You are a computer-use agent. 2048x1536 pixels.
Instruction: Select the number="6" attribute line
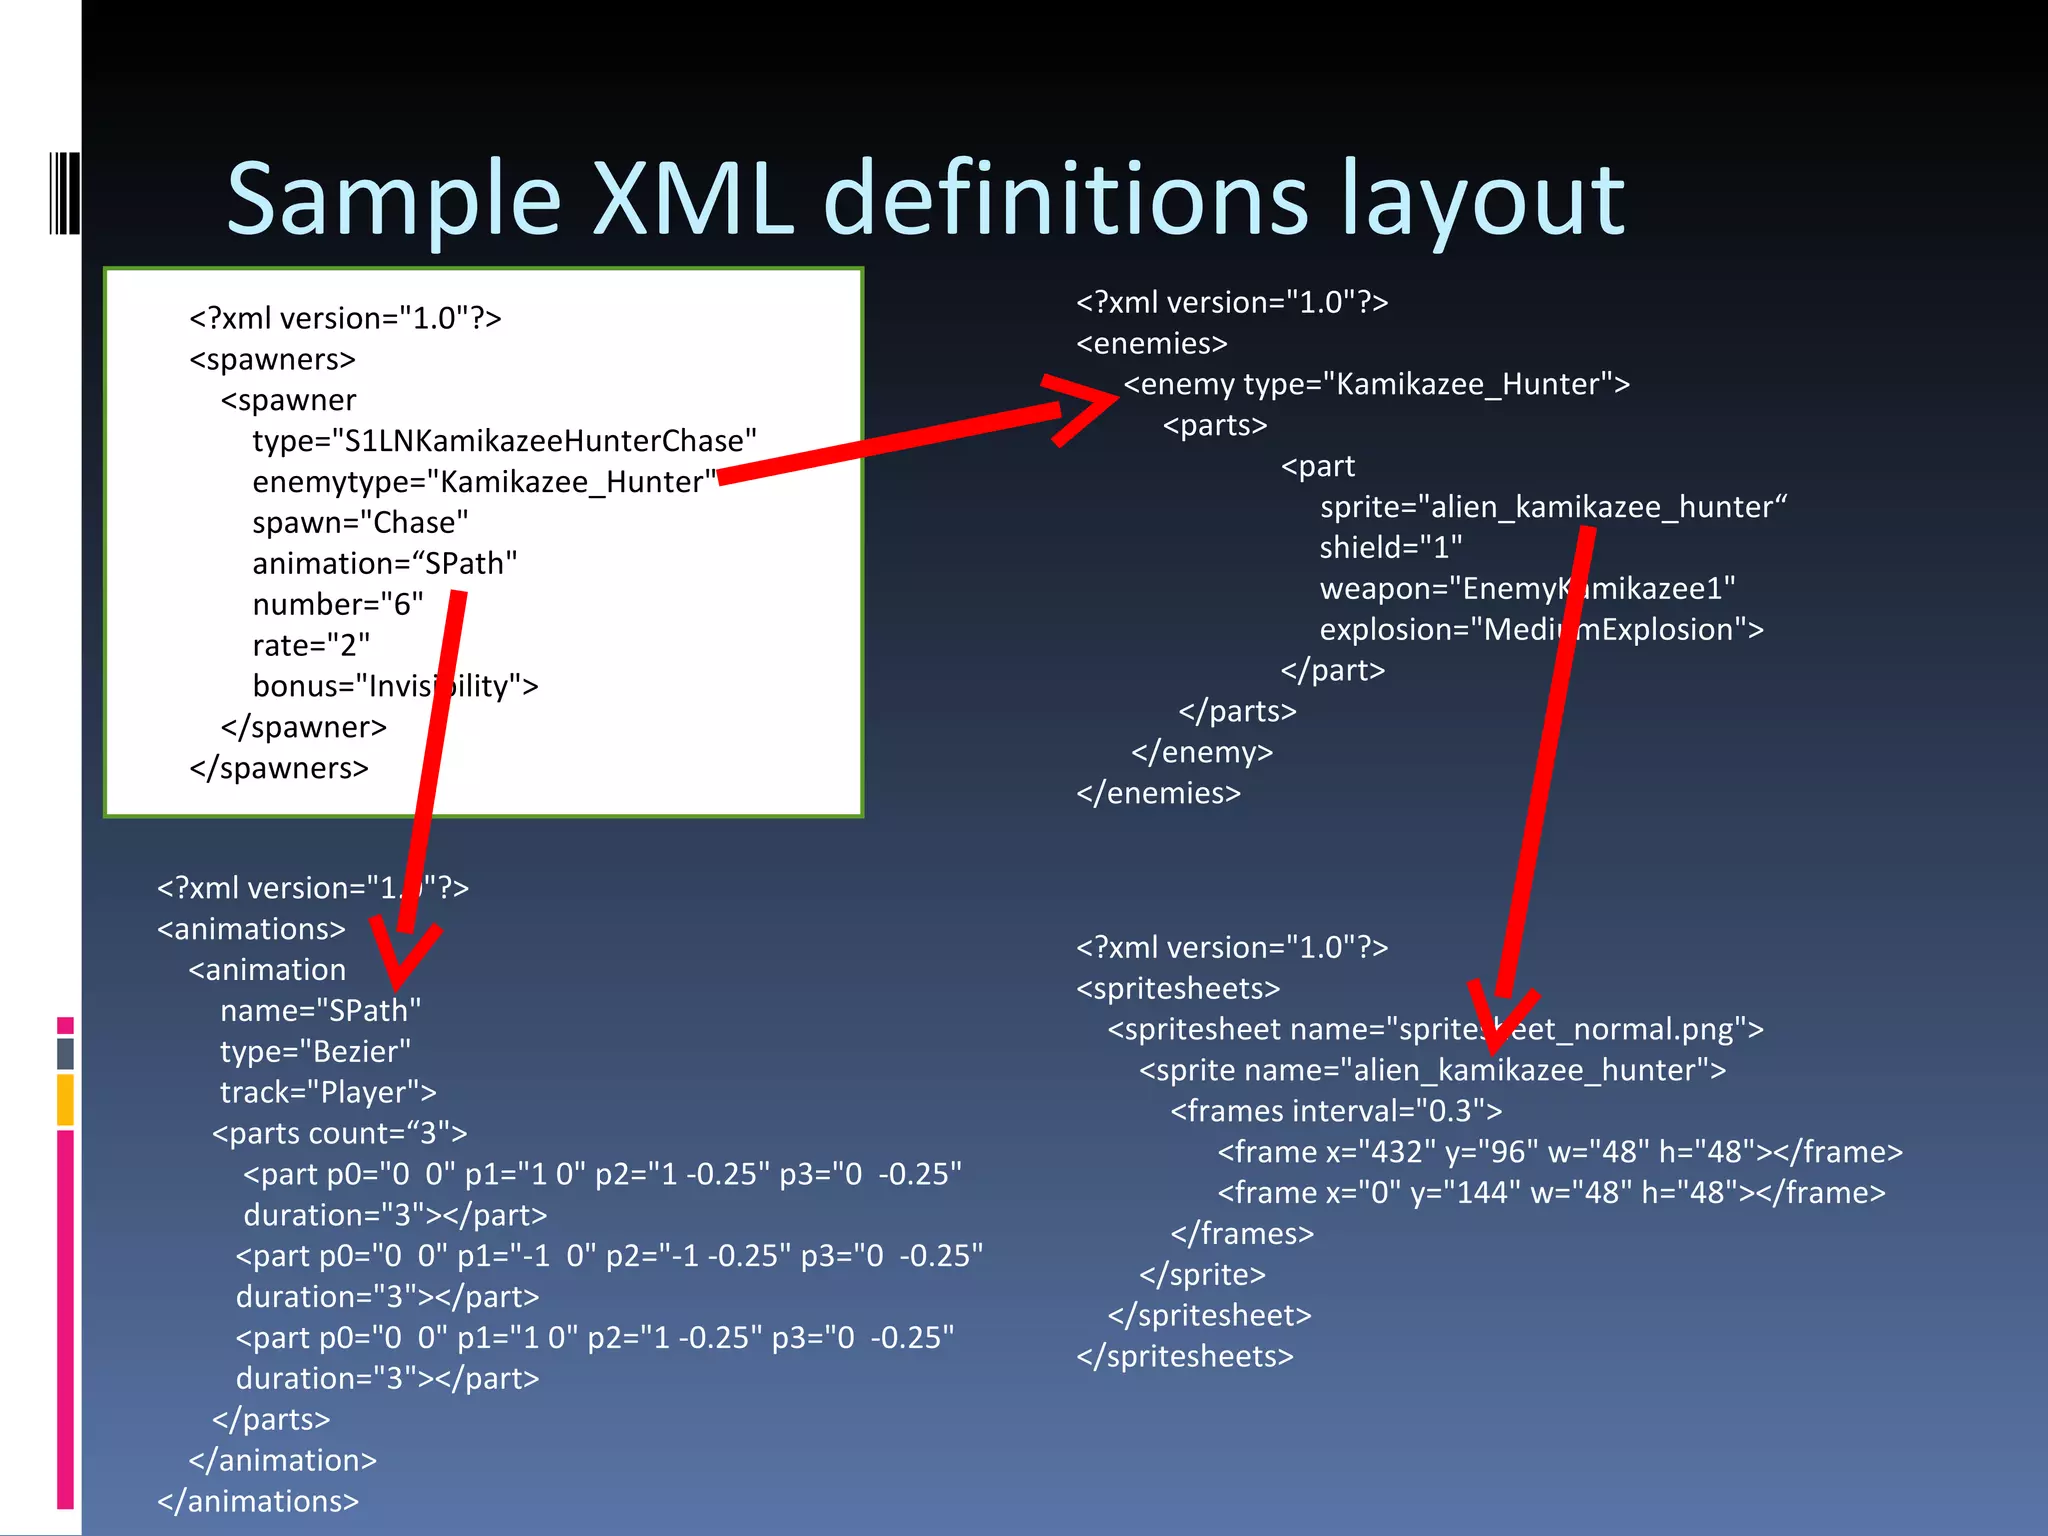(x=338, y=605)
